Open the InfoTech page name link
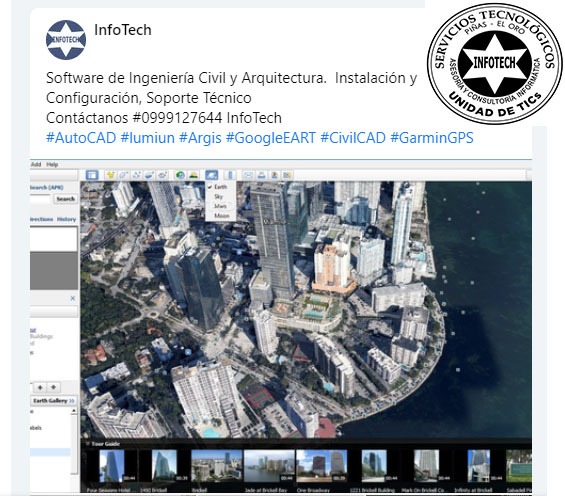565x497 pixels. 123,30
